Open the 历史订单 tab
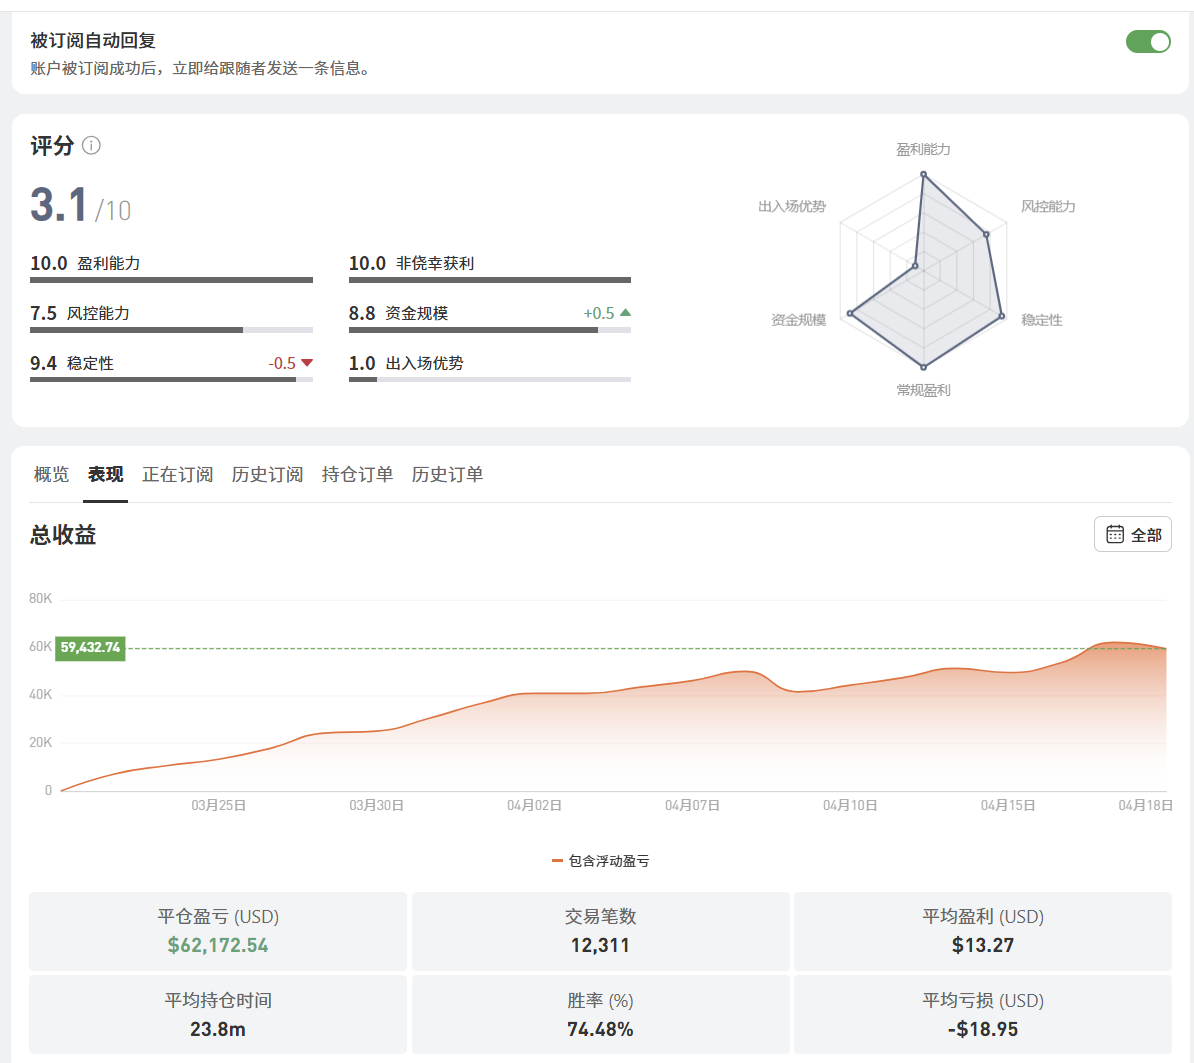 click(448, 474)
